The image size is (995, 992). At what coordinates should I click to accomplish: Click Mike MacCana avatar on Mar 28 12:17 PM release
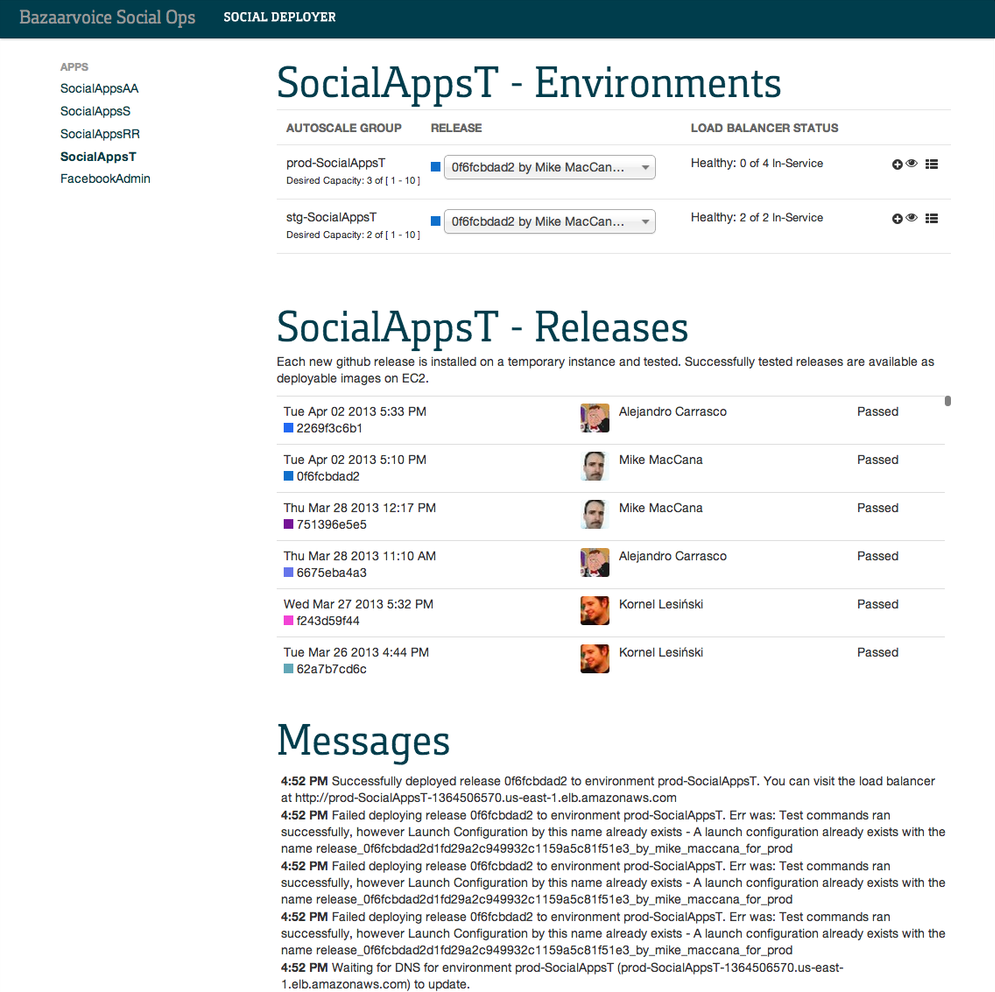(595, 515)
